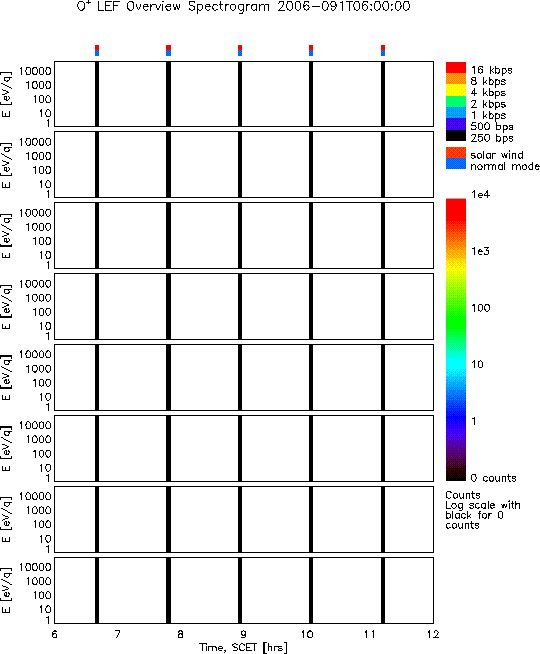Click the counts color bar at 1e3
The height and width of the screenshot is (654, 540).
tap(456, 252)
